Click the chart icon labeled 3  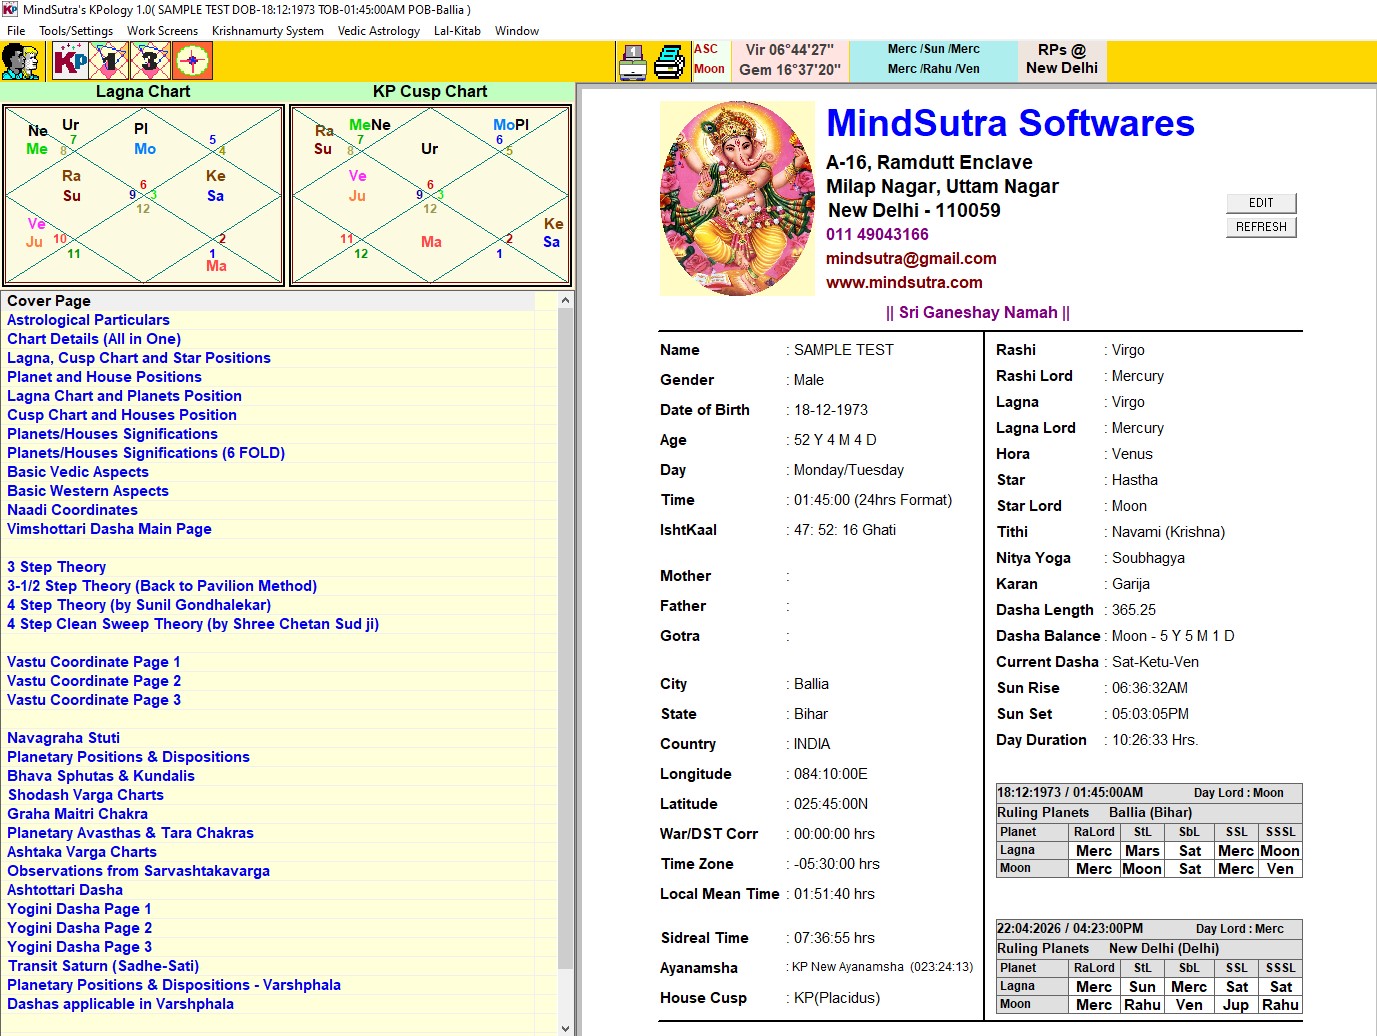pos(150,61)
